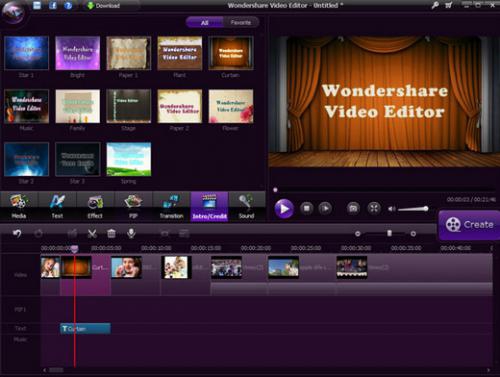Viewport: 500px width, 377px height.
Task: Zoom in the timeline
Action: [x=413, y=234]
